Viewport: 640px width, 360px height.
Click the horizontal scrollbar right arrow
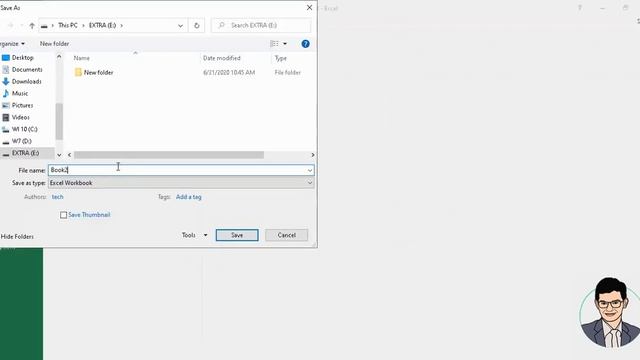(x=313, y=155)
